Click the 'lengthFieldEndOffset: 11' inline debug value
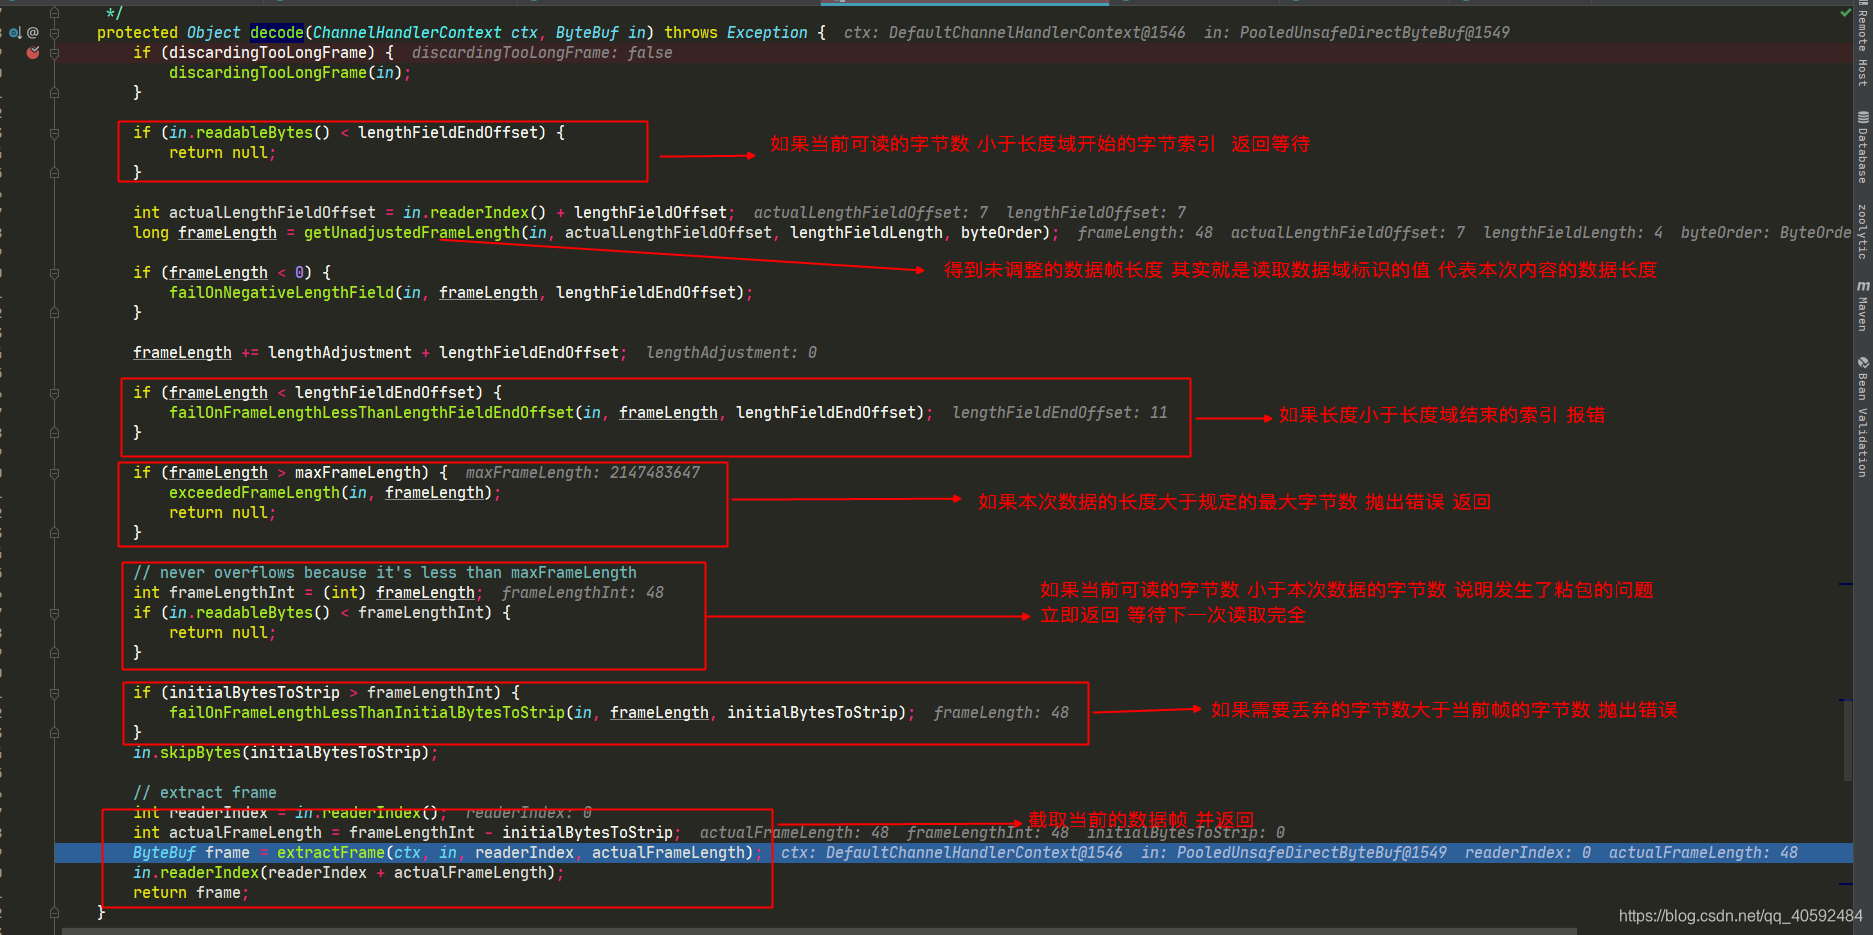 coord(1060,413)
